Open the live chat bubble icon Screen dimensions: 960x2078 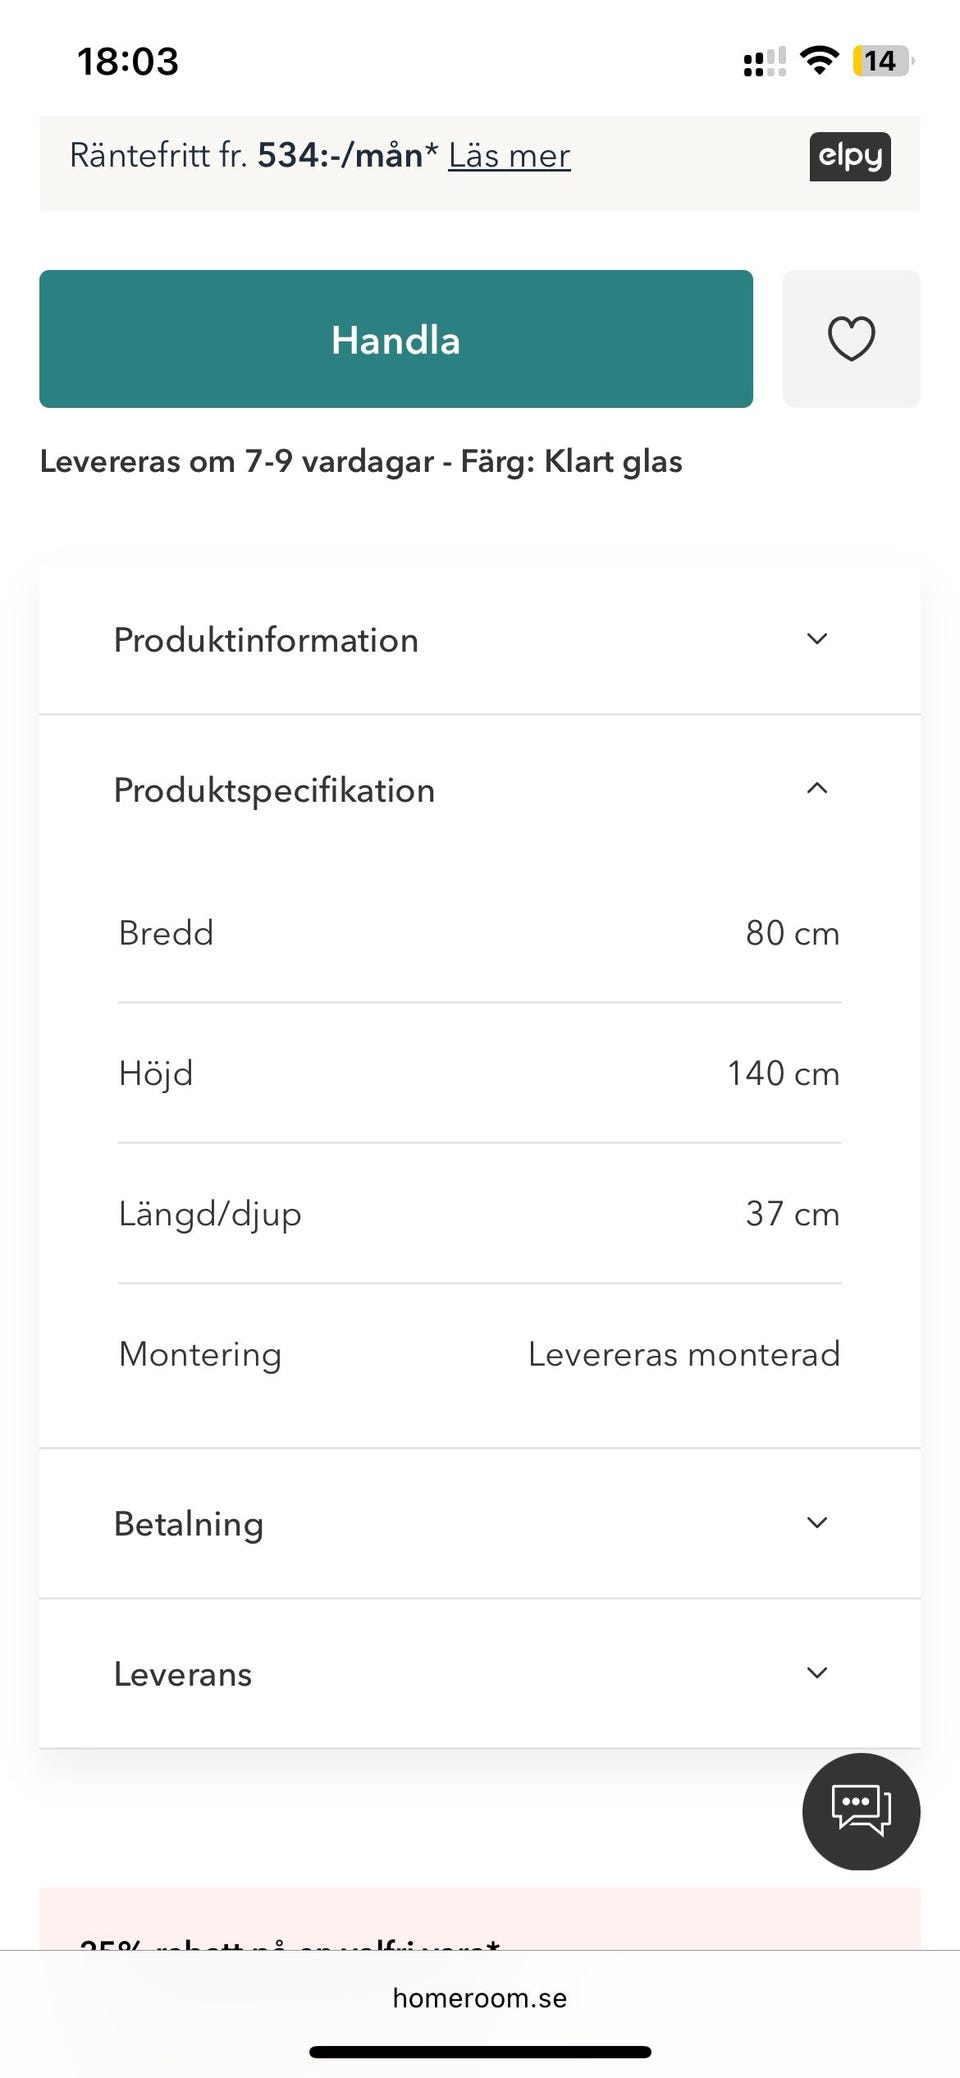[x=861, y=1811]
